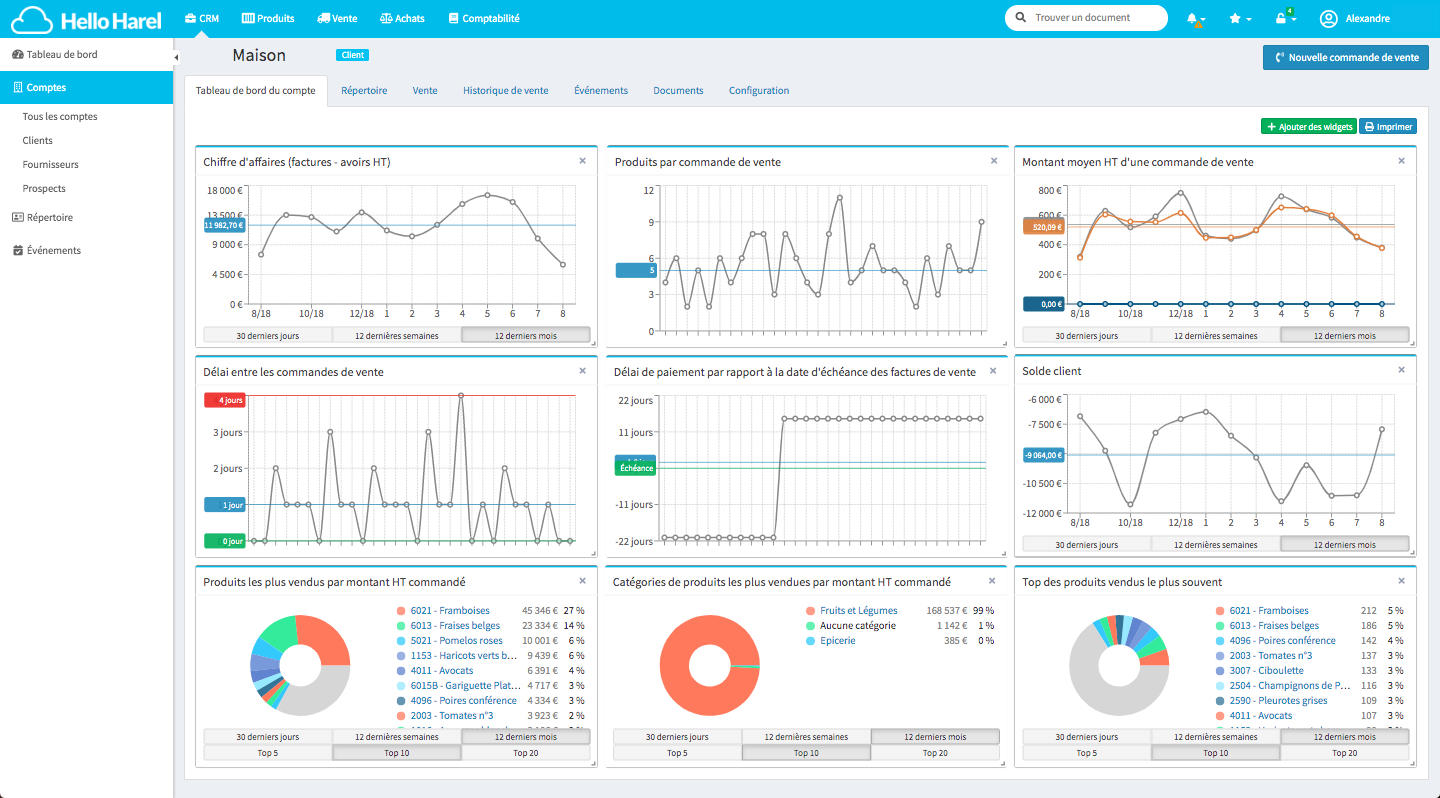The width and height of the screenshot is (1440, 798).
Task: Click the Epicerie blue legend swatch
Action: click(x=810, y=641)
